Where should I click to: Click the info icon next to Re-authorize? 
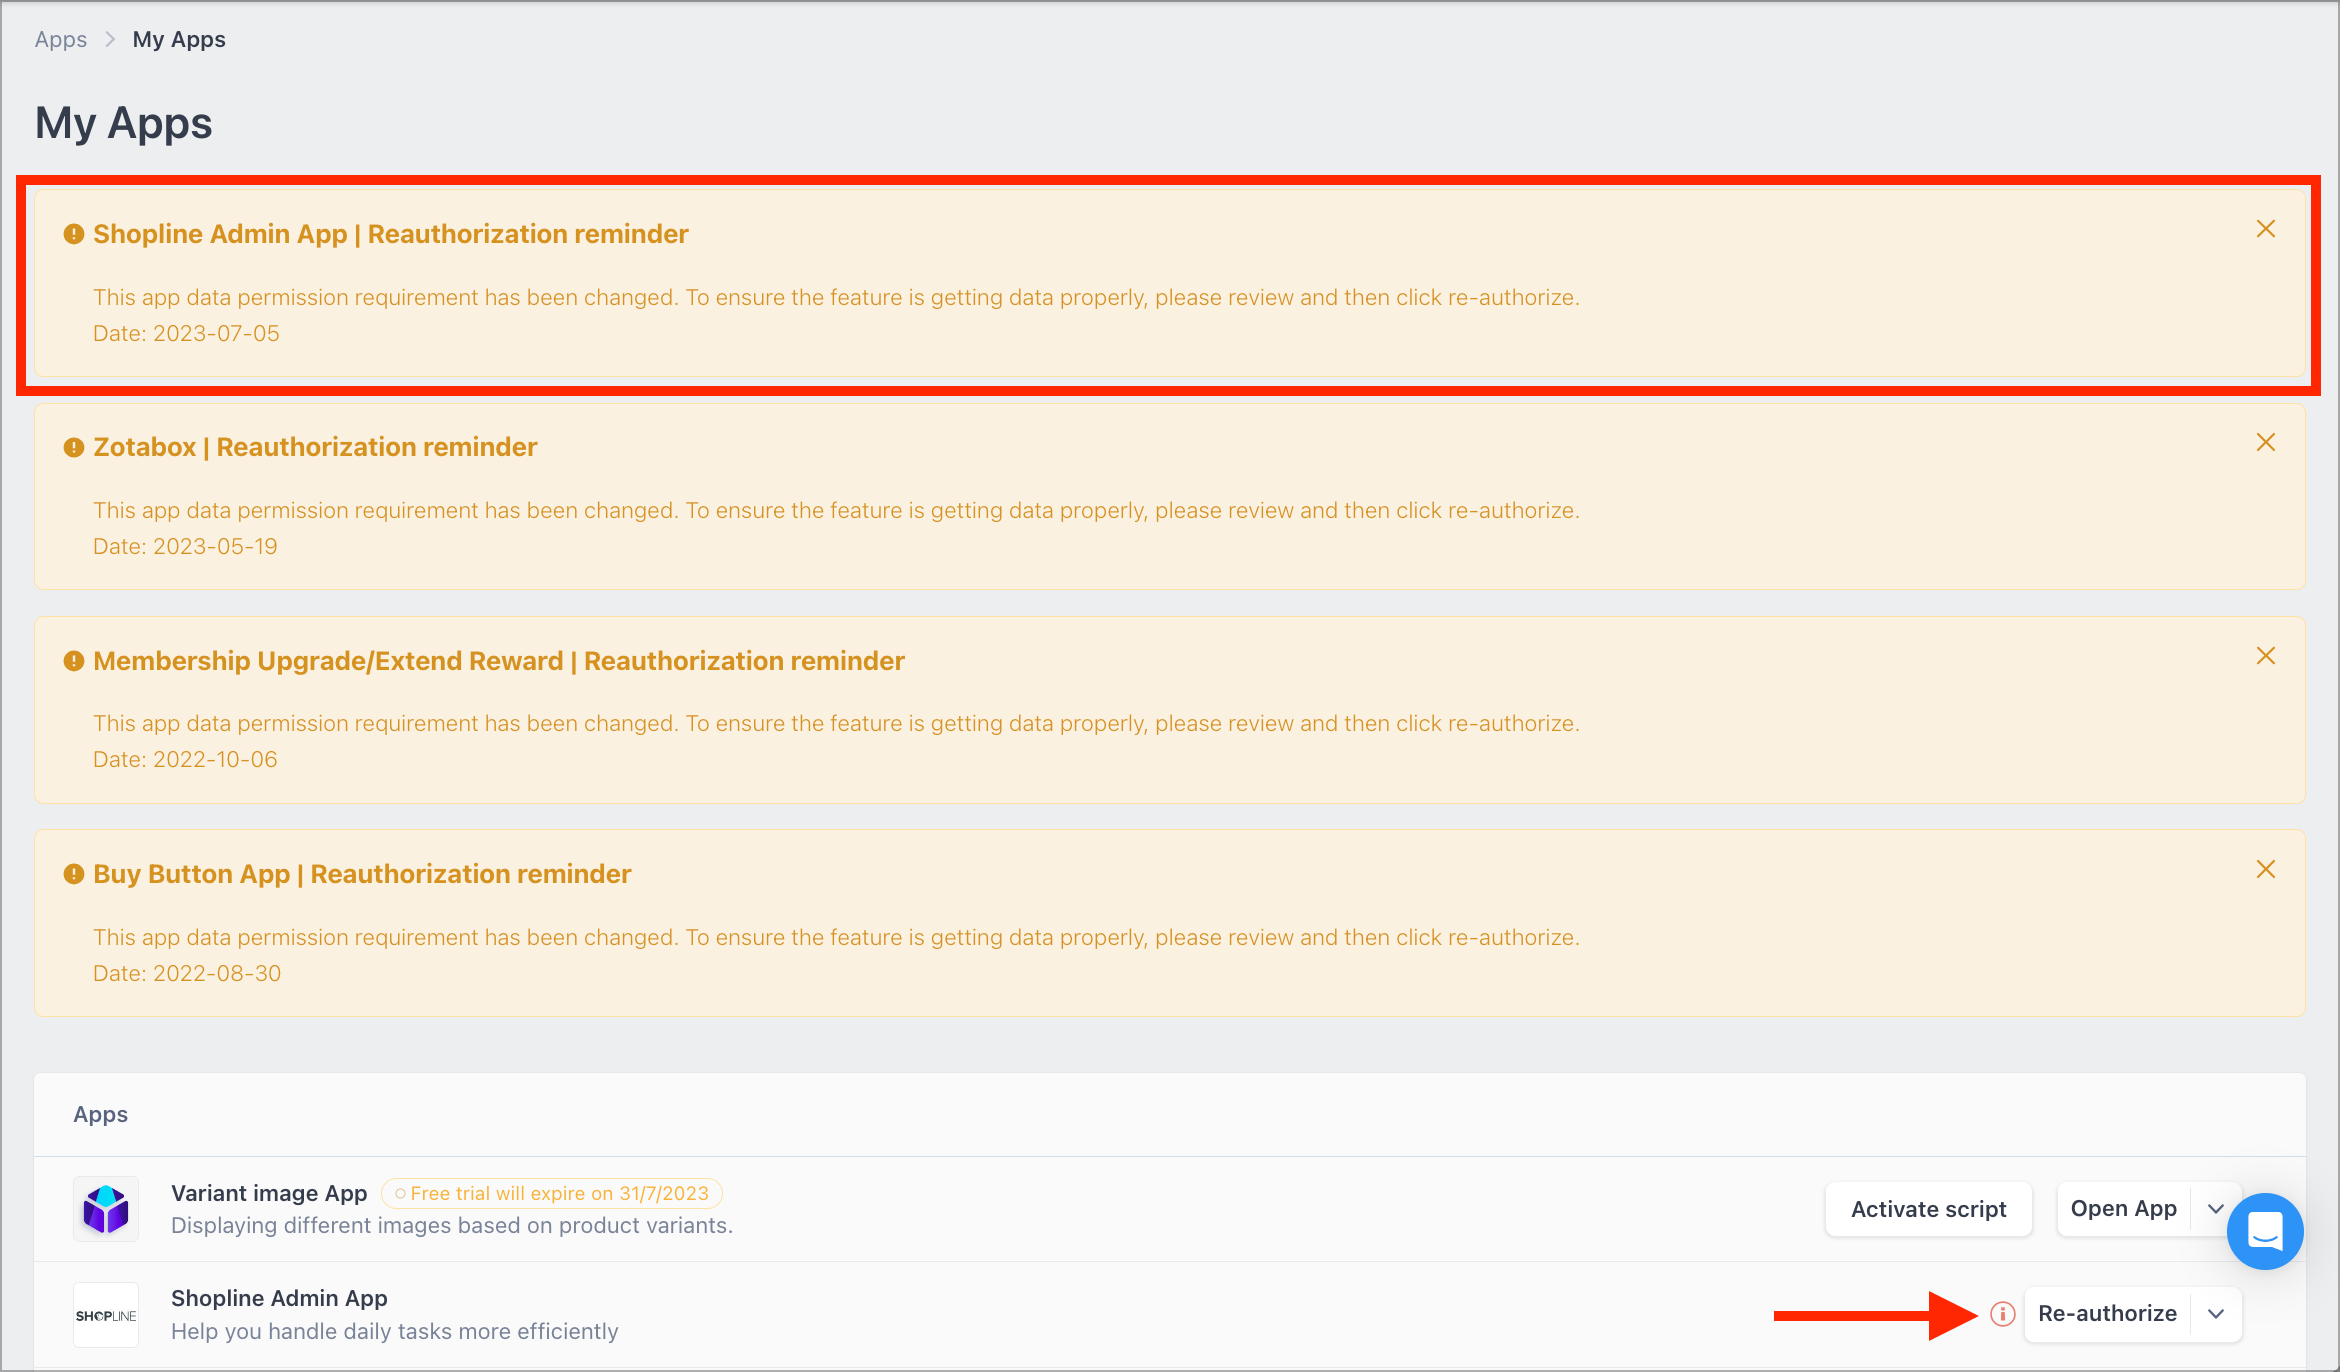[x=2002, y=1314]
